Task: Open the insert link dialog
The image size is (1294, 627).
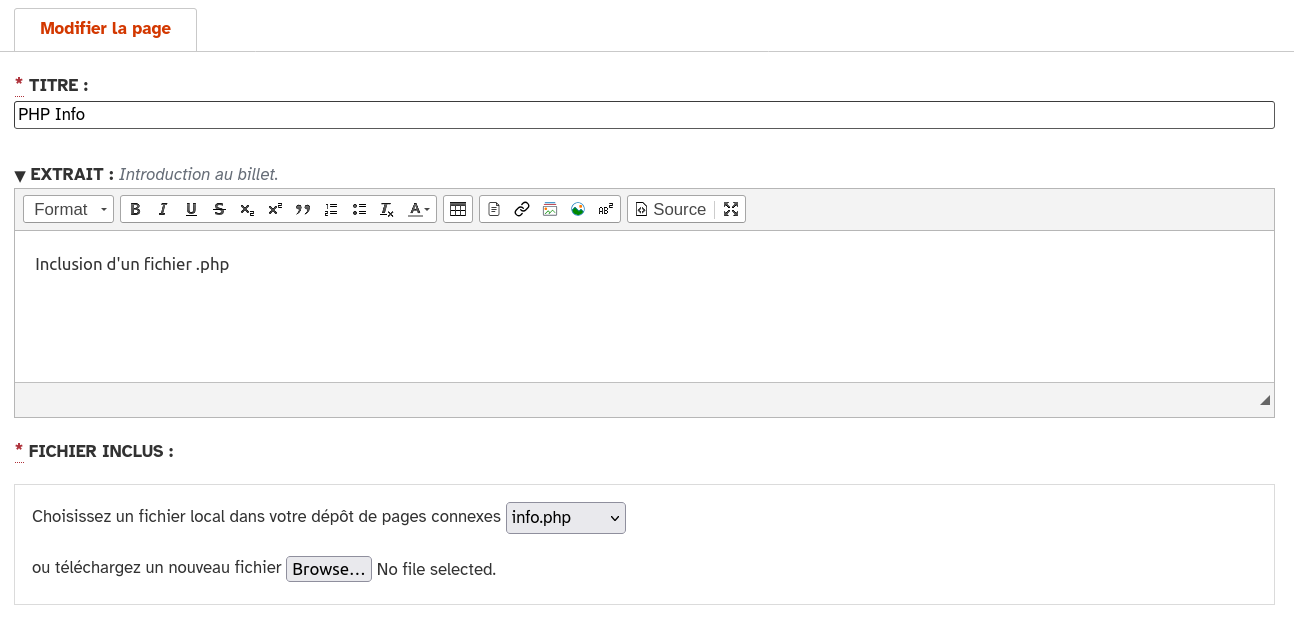Action: click(521, 209)
